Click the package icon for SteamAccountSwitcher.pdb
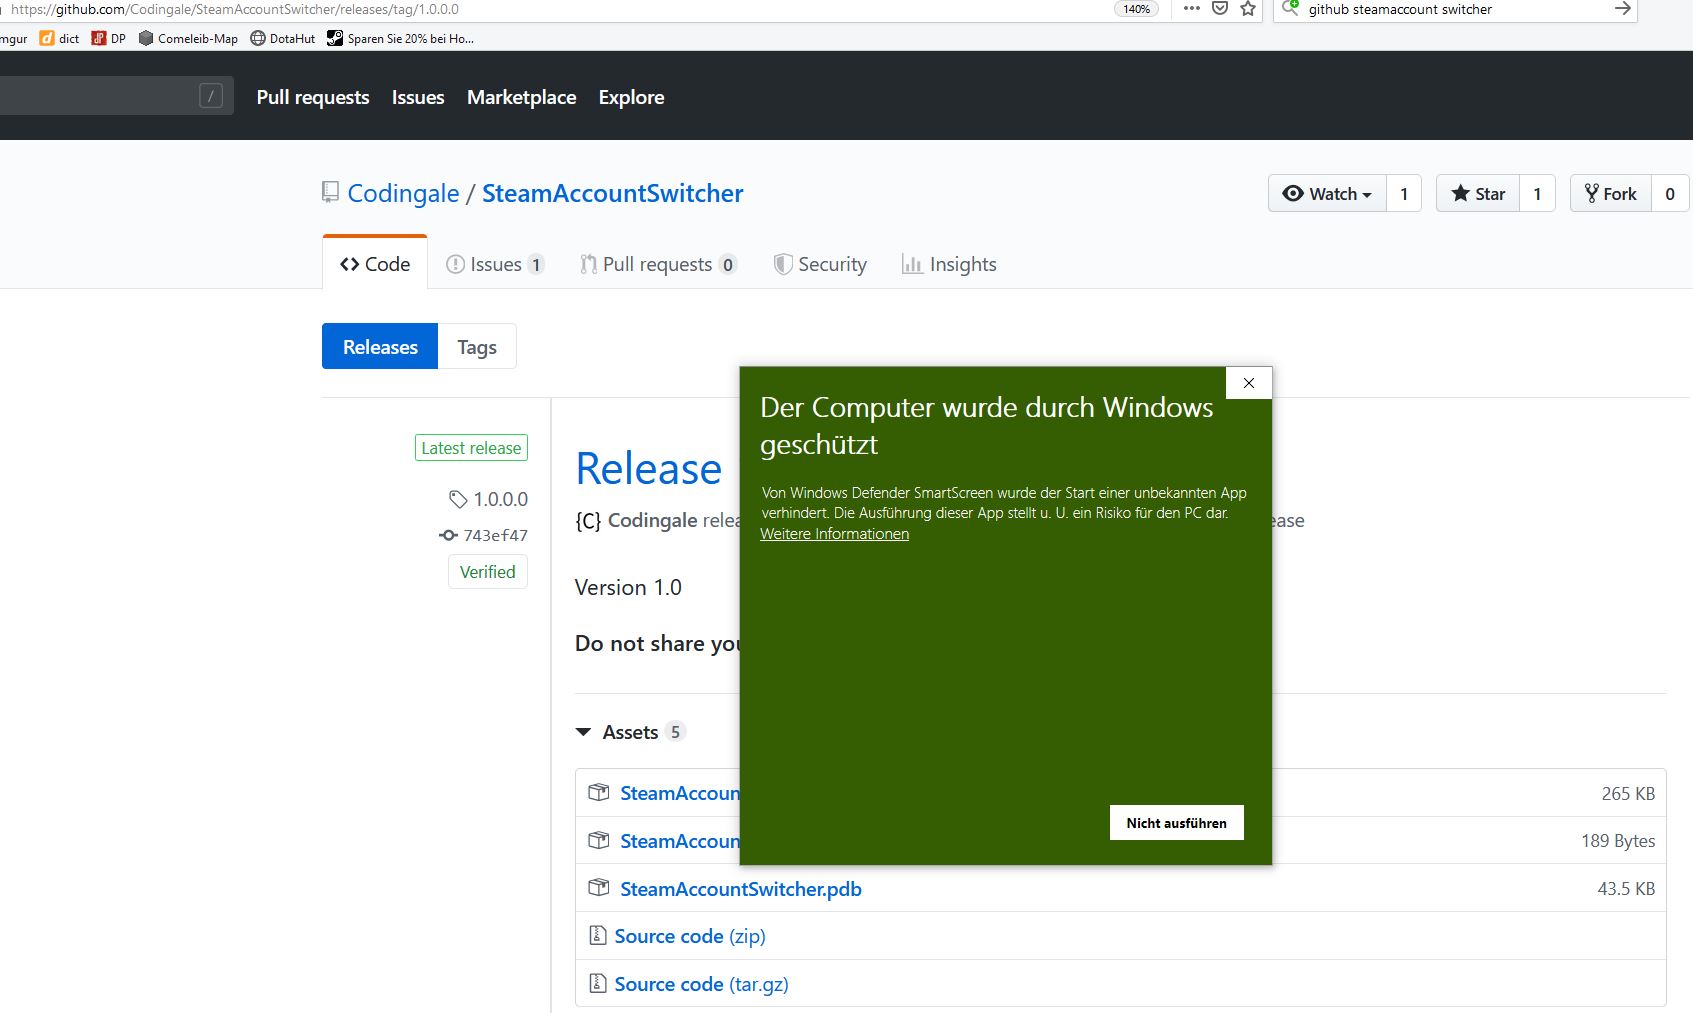The width and height of the screenshot is (1693, 1013). [x=599, y=888]
